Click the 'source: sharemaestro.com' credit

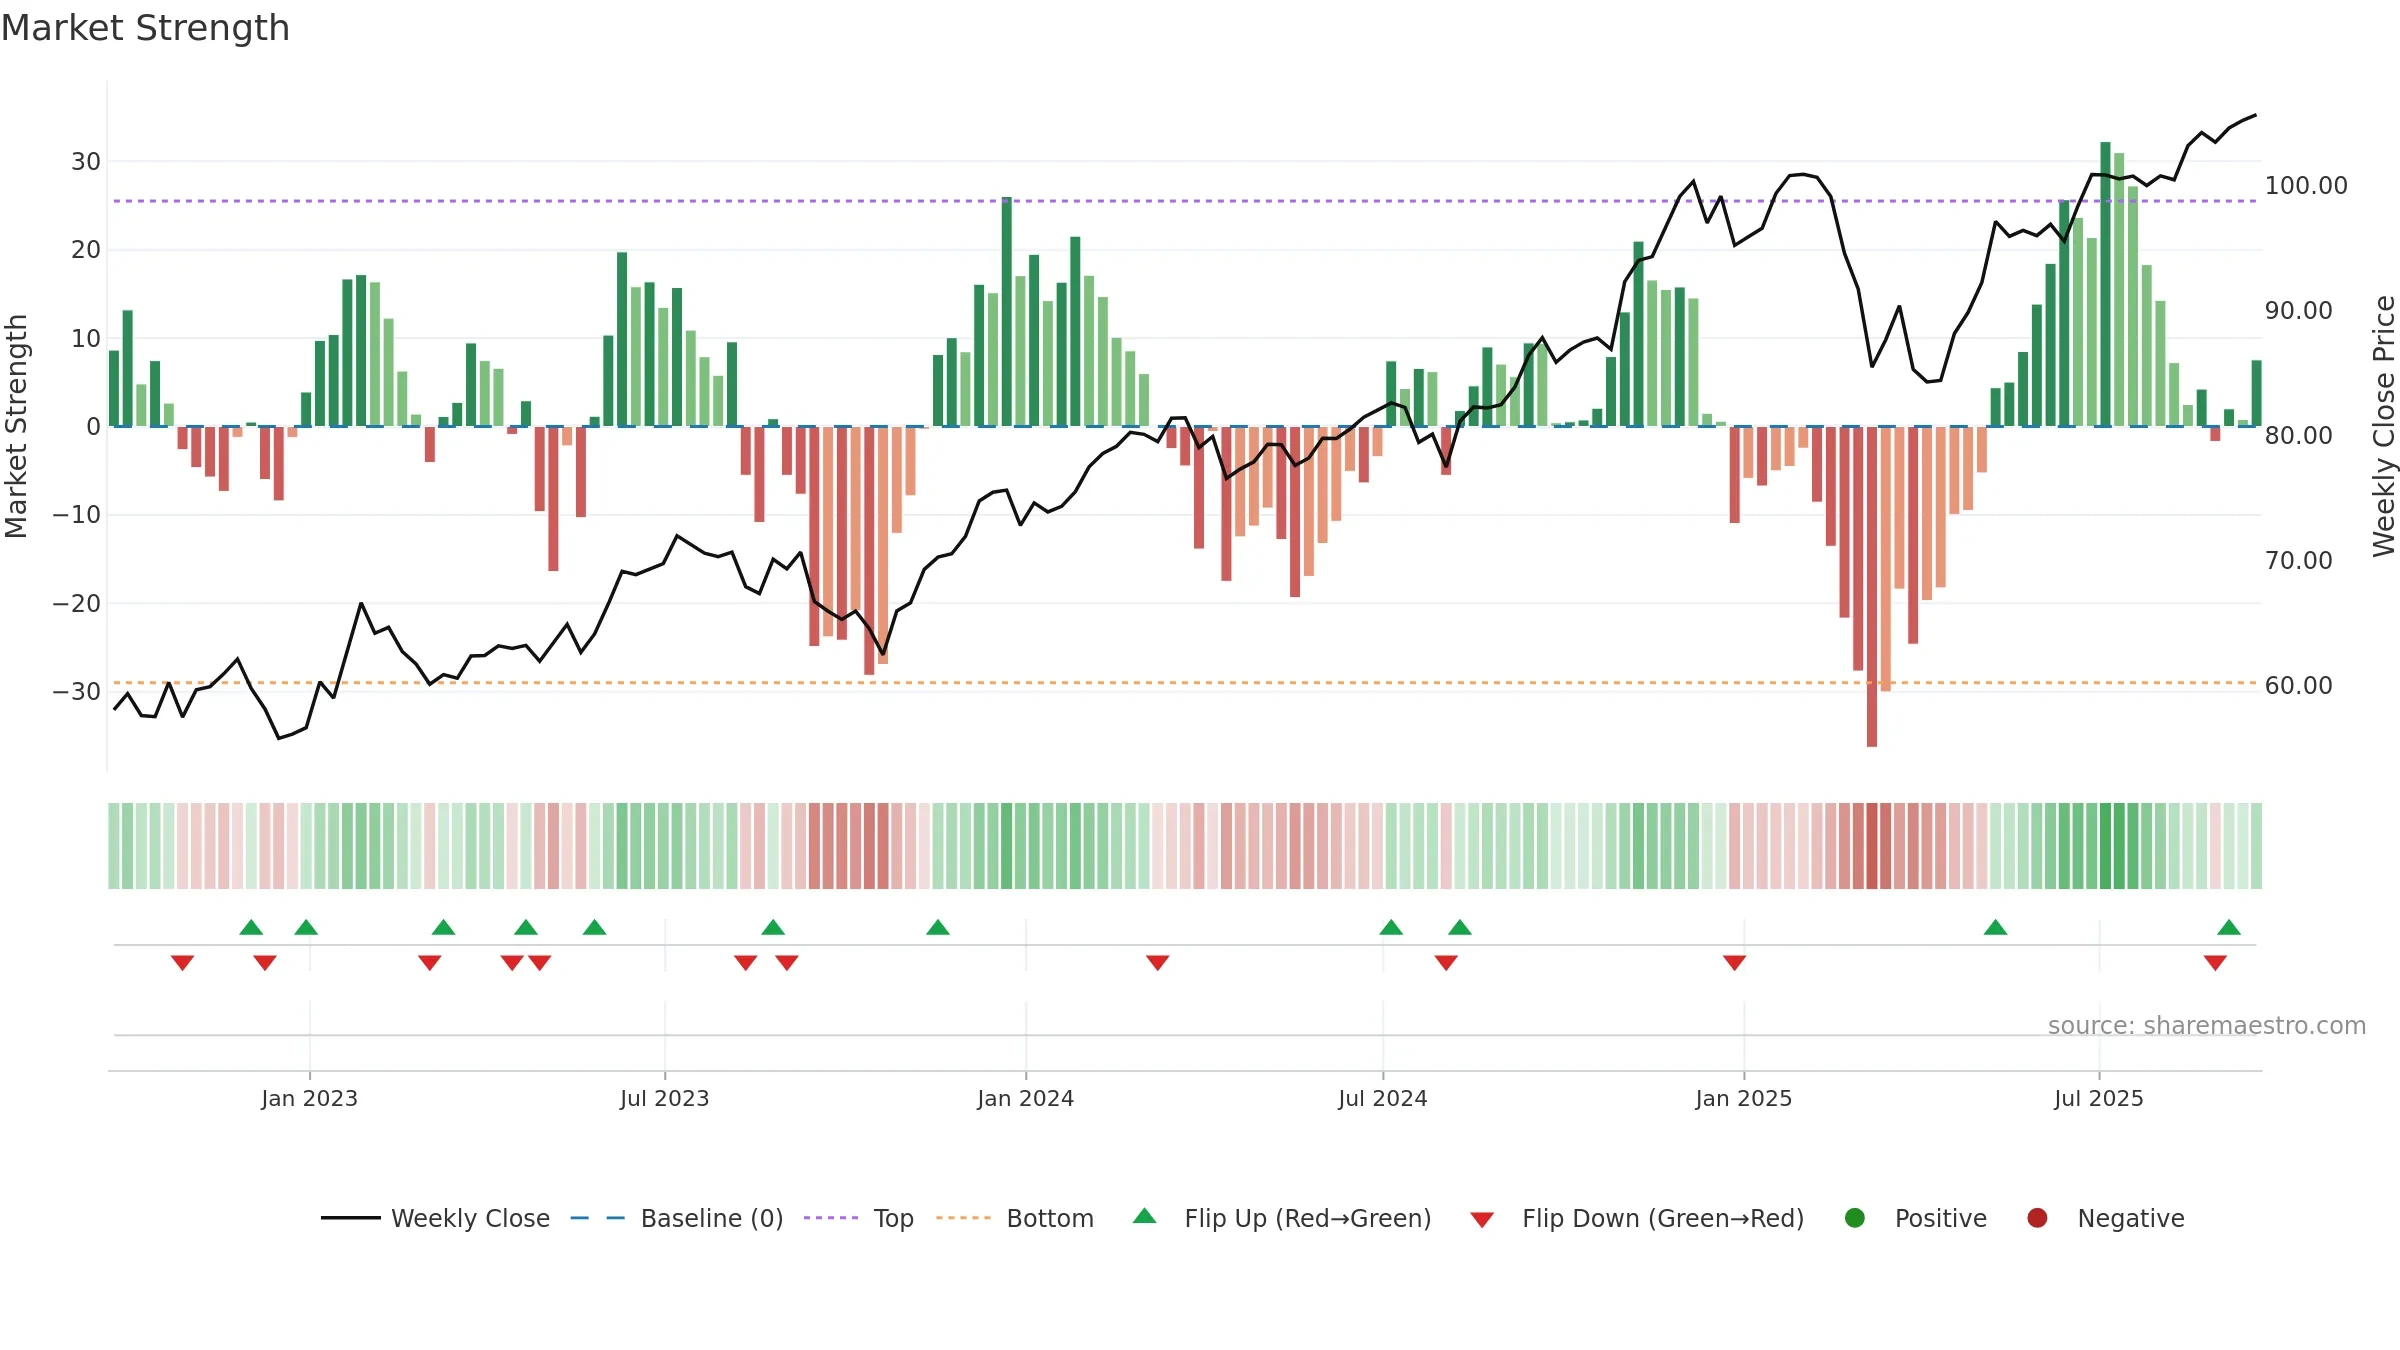pos(2207,1026)
